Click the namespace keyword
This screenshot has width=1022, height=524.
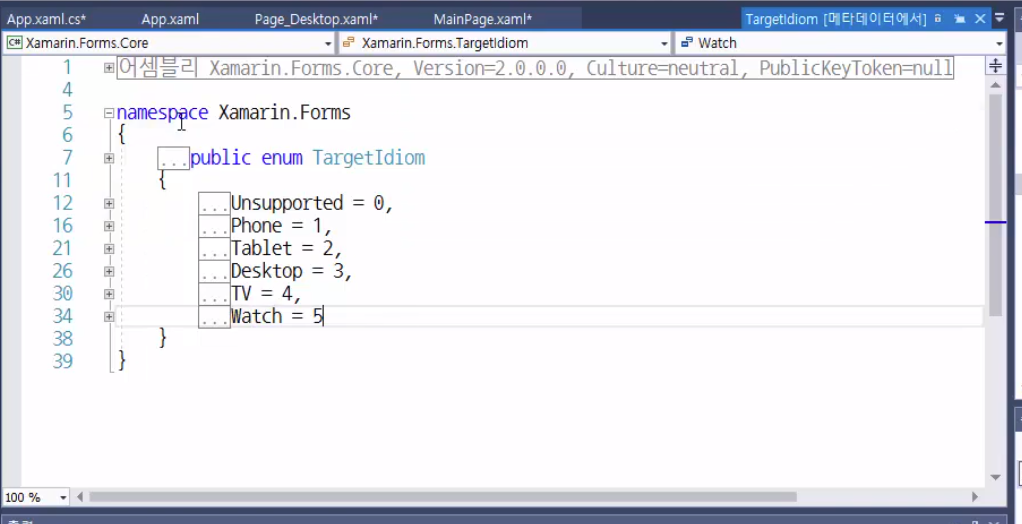point(162,113)
